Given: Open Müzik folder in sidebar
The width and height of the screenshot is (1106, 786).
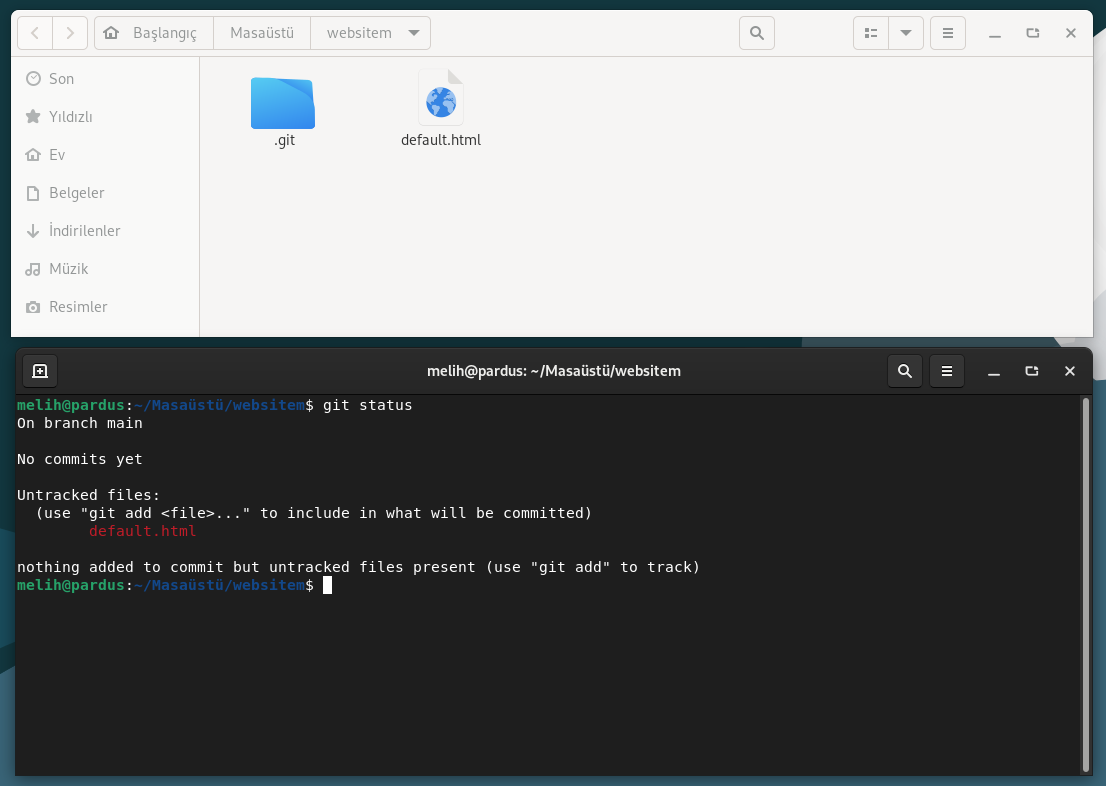Looking at the screenshot, I should (x=105, y=270).
